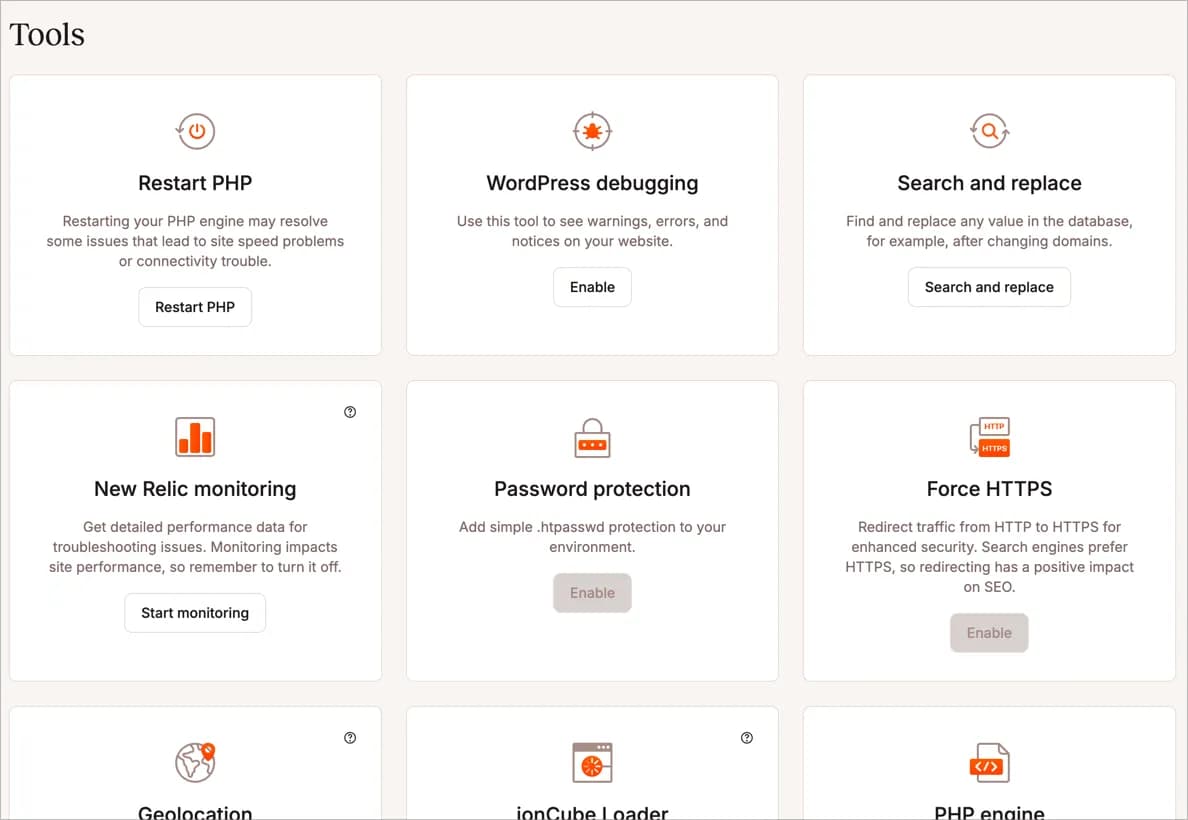Start New Relic monitoring
The width and height of the screenshot is (1188, 820).
click(x=195, y=613)
